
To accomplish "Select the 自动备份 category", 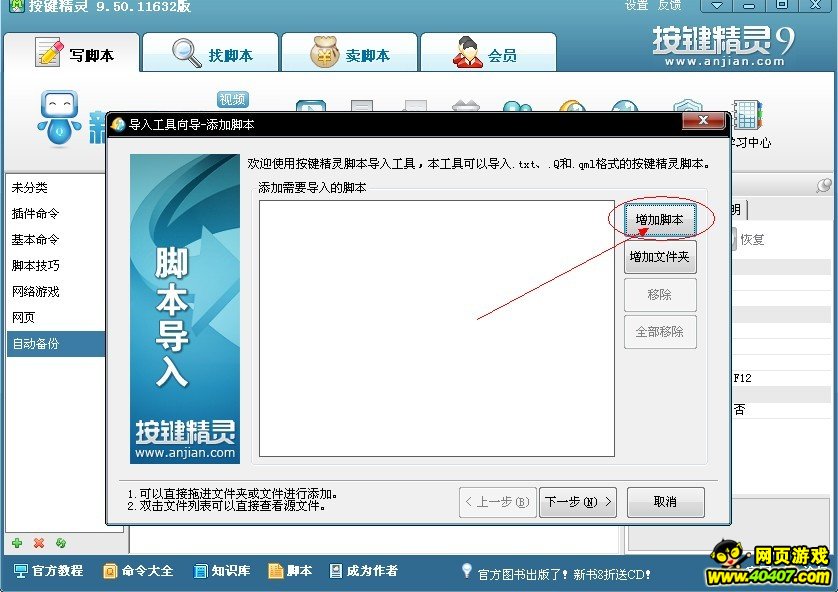I will (x=56, y=344).
